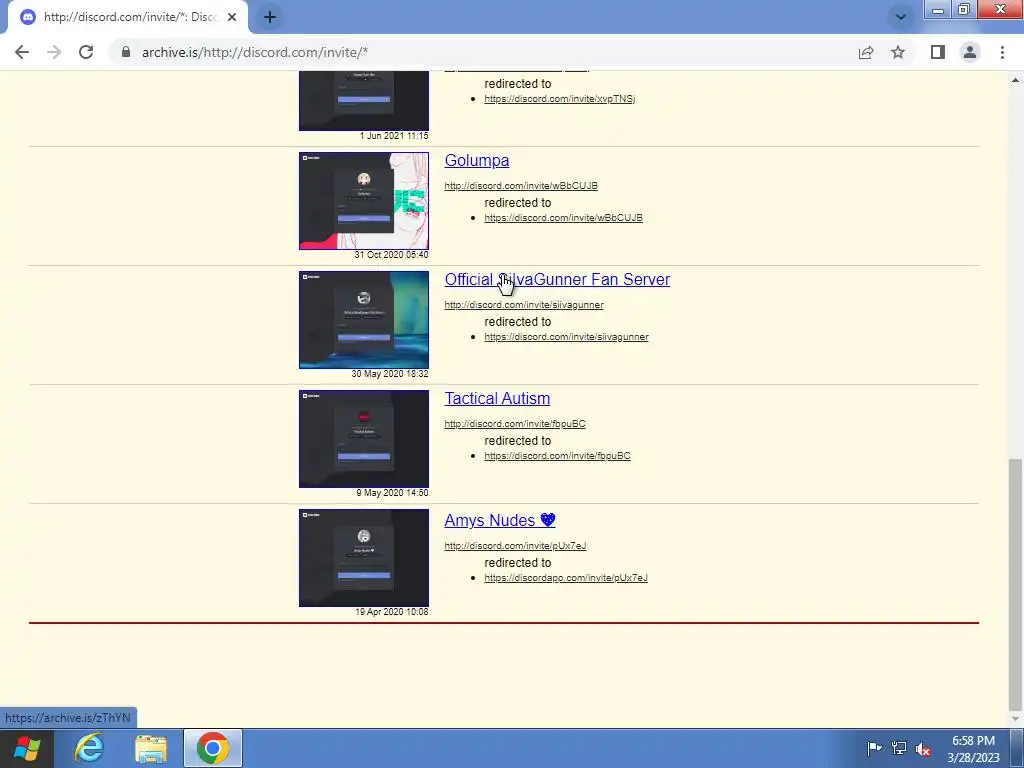Open the Amys Nudes snapshot thumbnail

364,558
